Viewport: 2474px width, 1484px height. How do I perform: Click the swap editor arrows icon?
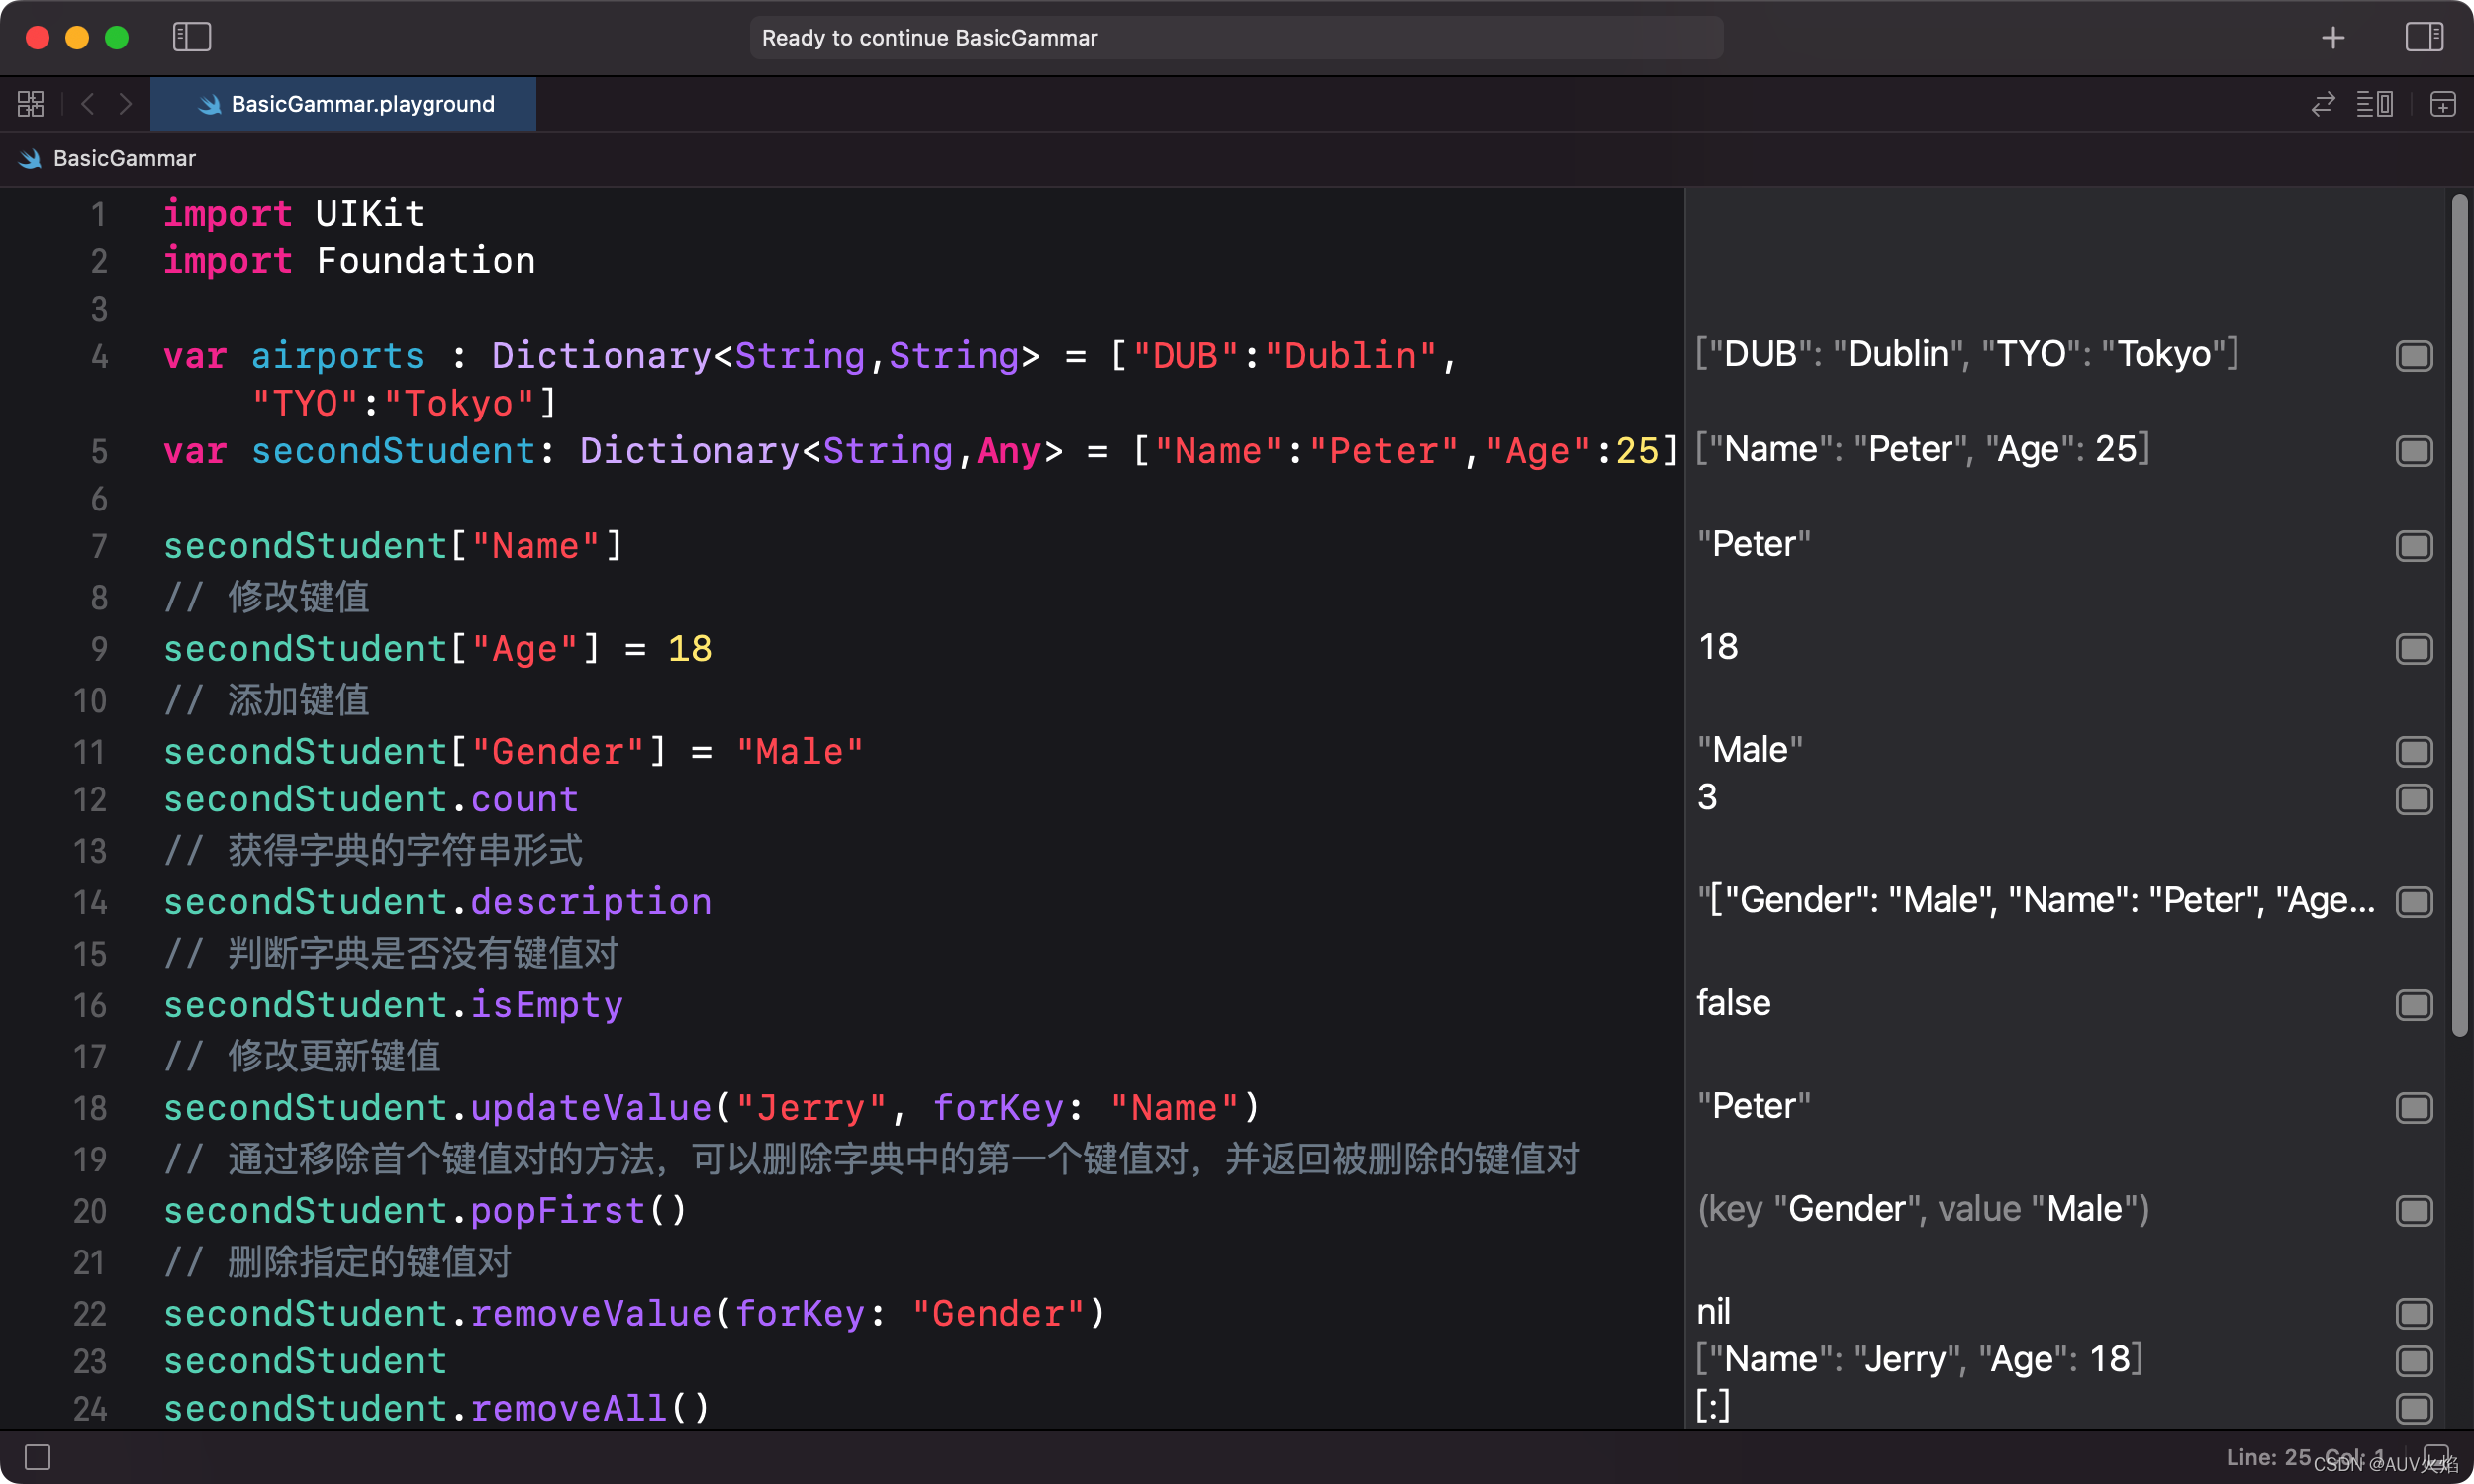[x=2322, y=104]
